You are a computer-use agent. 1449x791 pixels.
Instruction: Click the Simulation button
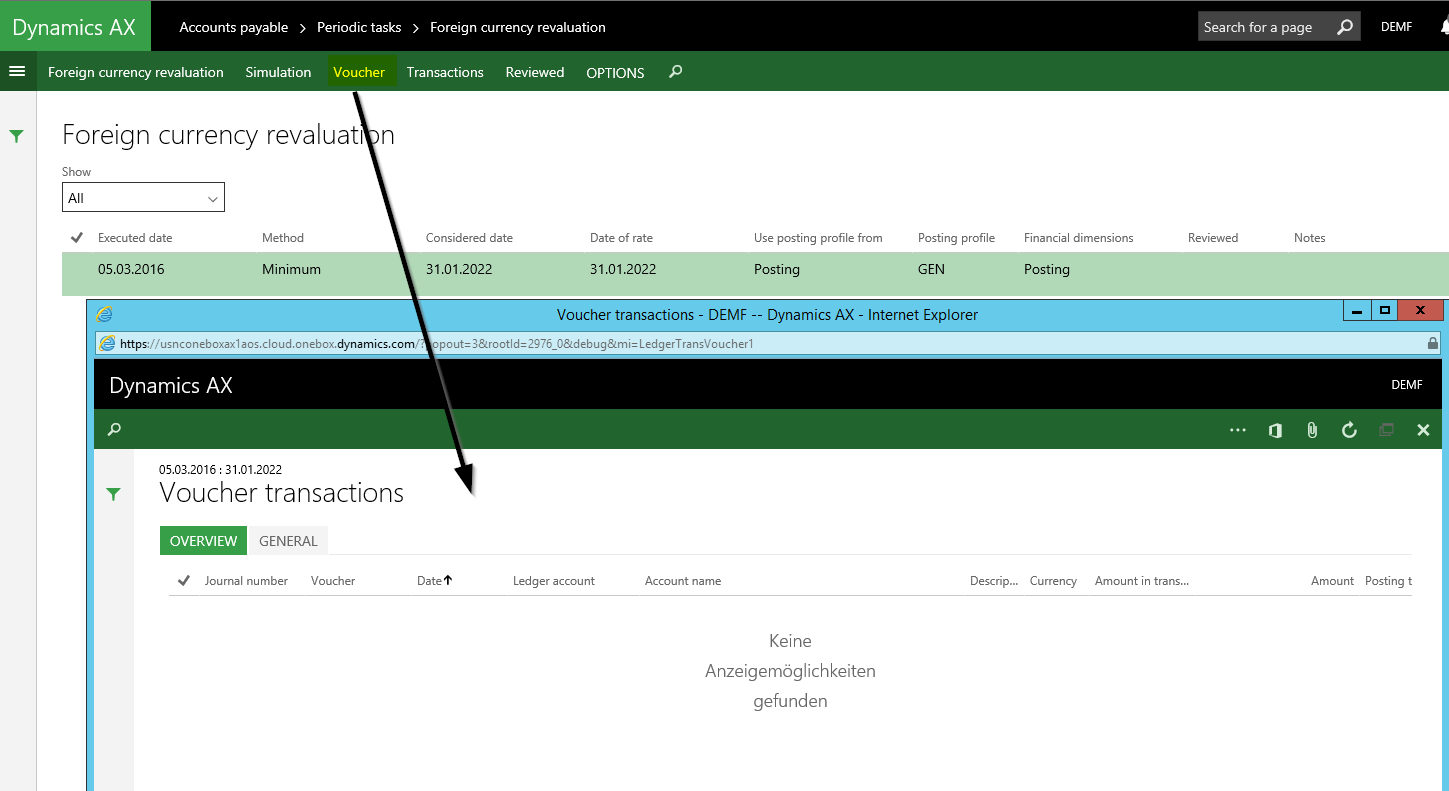click(278, 72)
